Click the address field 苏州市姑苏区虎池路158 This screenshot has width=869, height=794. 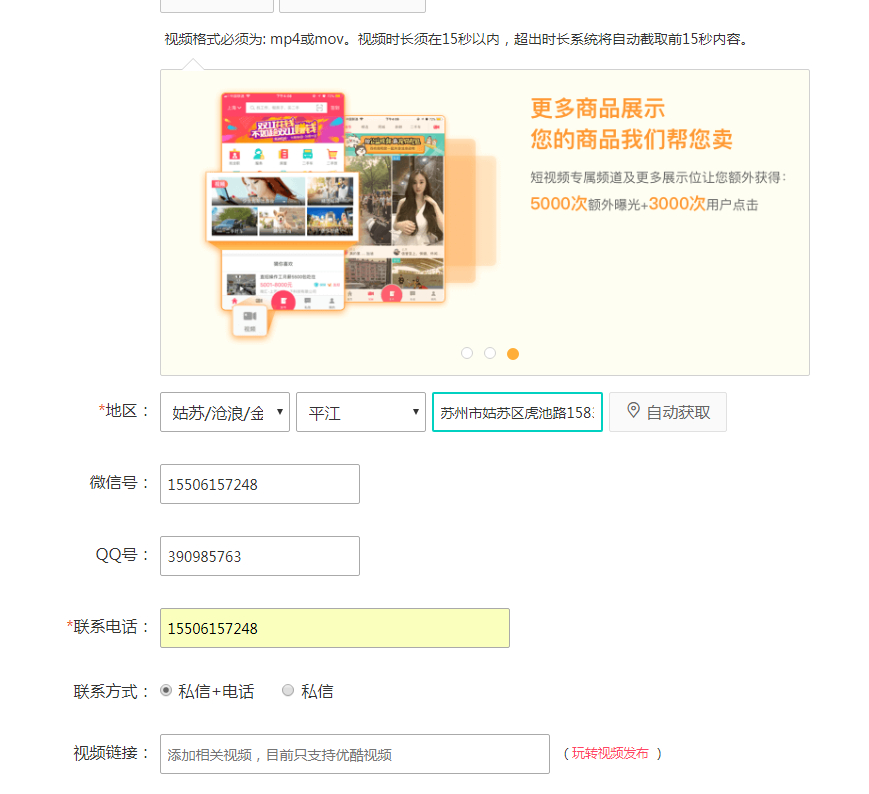[517, 412]
